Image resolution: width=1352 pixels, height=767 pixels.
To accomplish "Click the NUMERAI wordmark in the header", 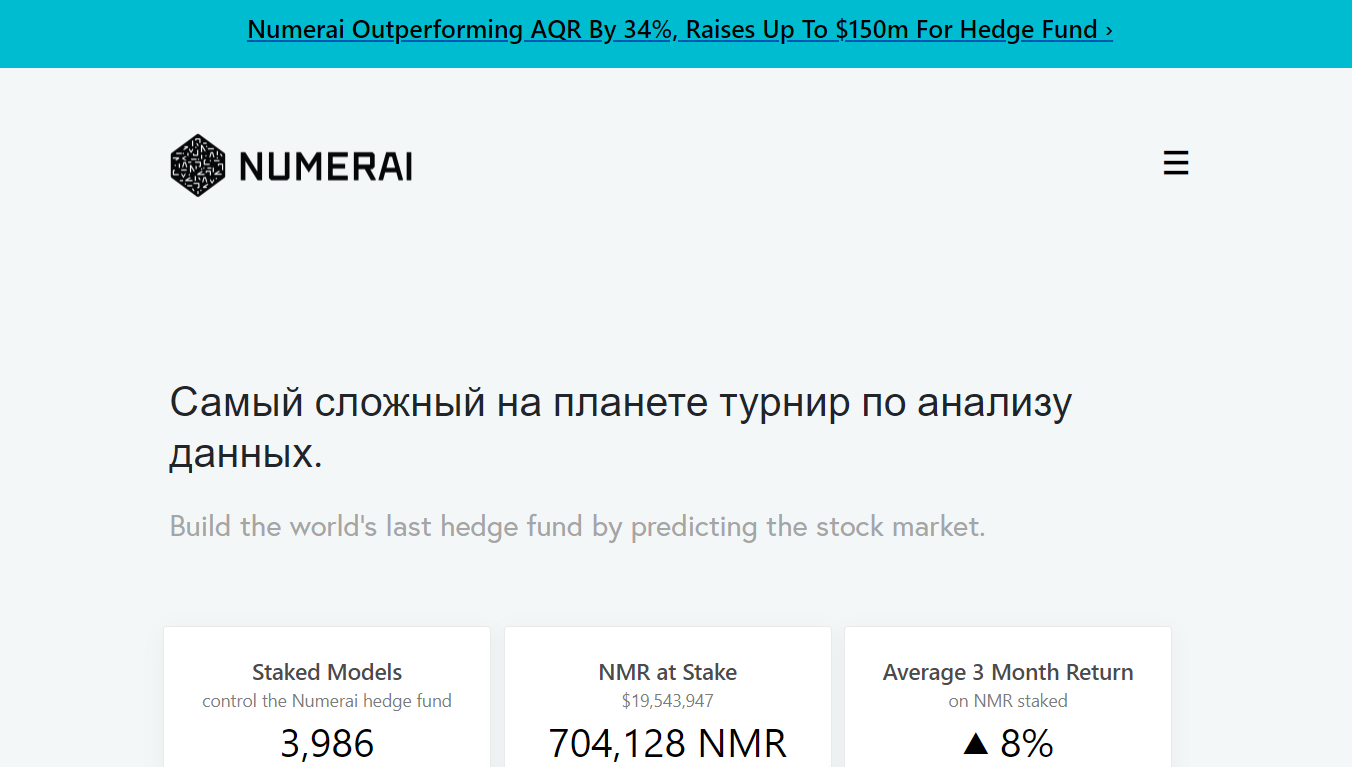I will tap(325, 165).
